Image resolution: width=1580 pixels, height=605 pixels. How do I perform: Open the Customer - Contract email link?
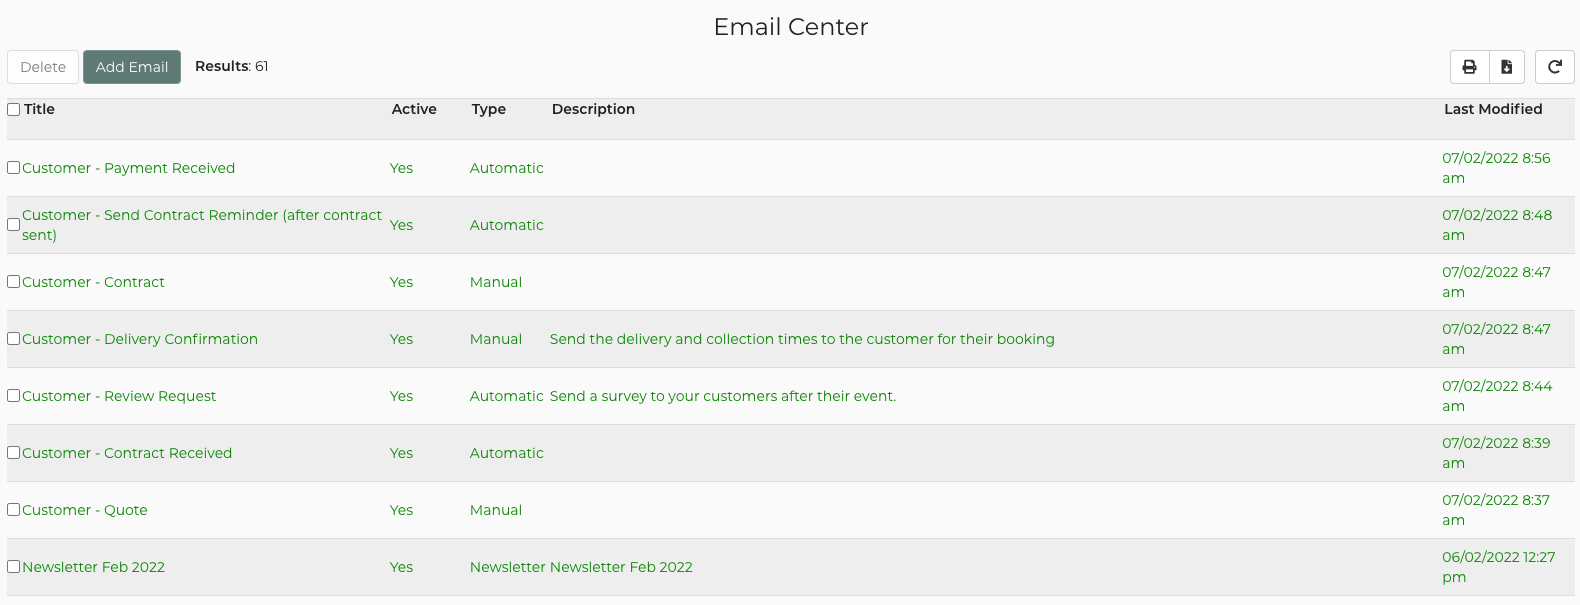[93, 282]
